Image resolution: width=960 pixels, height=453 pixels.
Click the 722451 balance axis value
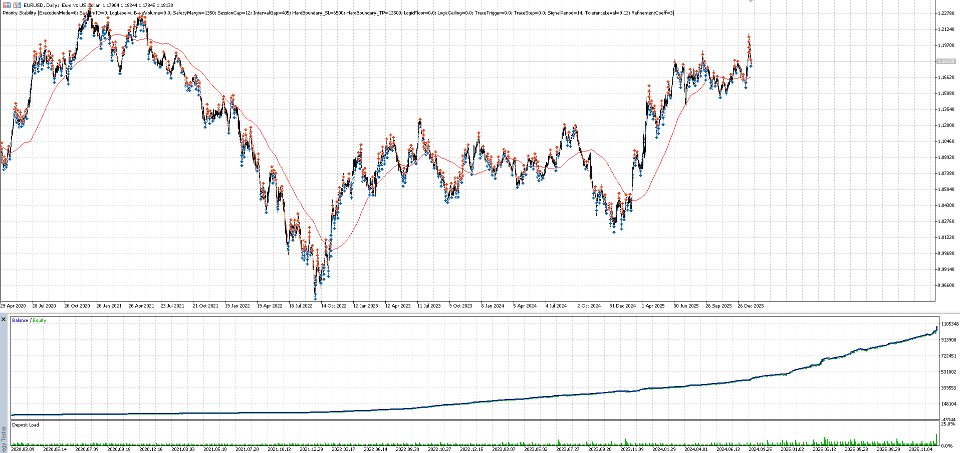pos(949,356)
